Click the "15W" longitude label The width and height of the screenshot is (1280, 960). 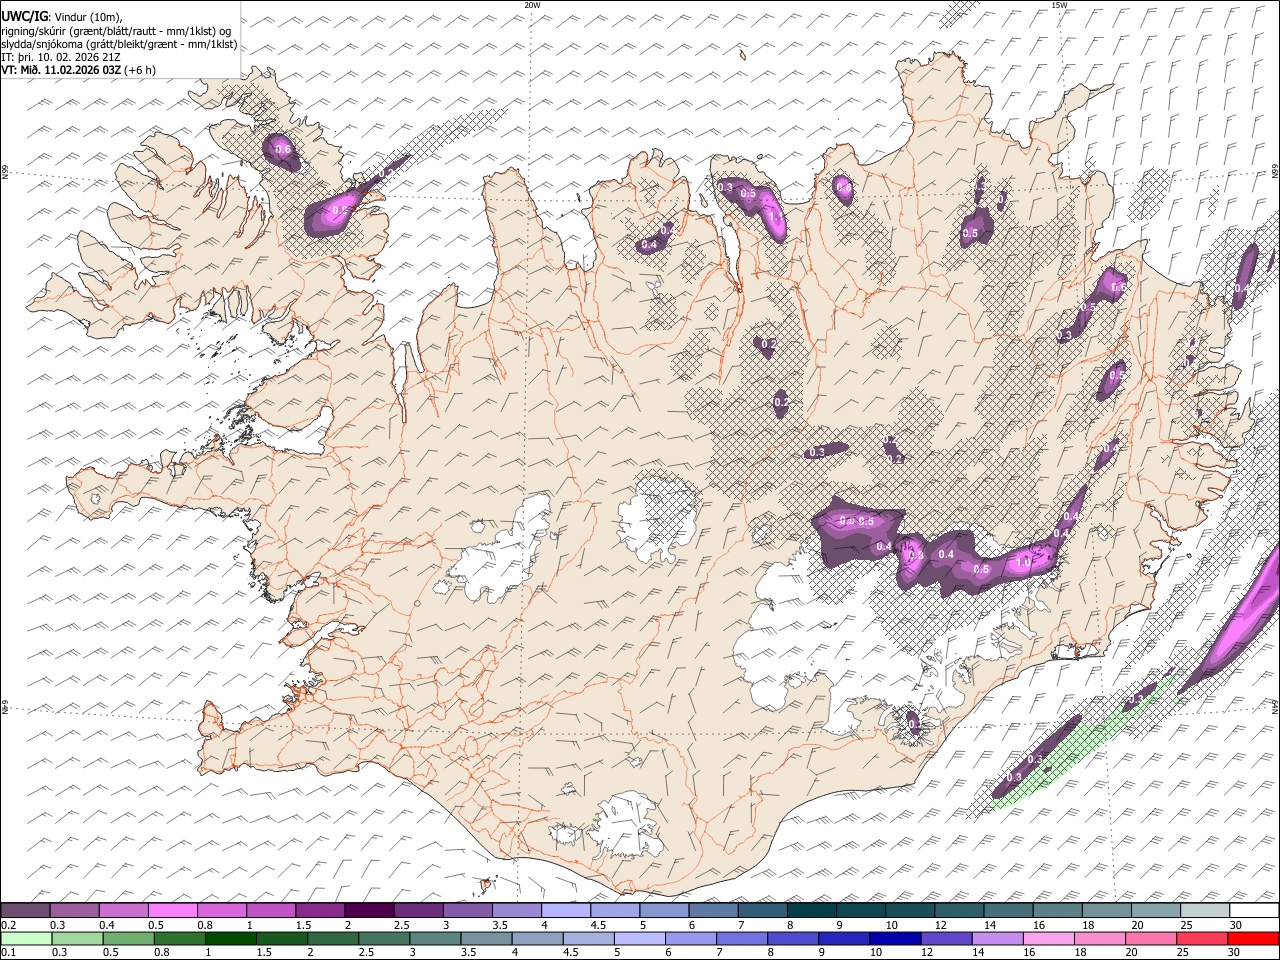[x=1059, y=5]
